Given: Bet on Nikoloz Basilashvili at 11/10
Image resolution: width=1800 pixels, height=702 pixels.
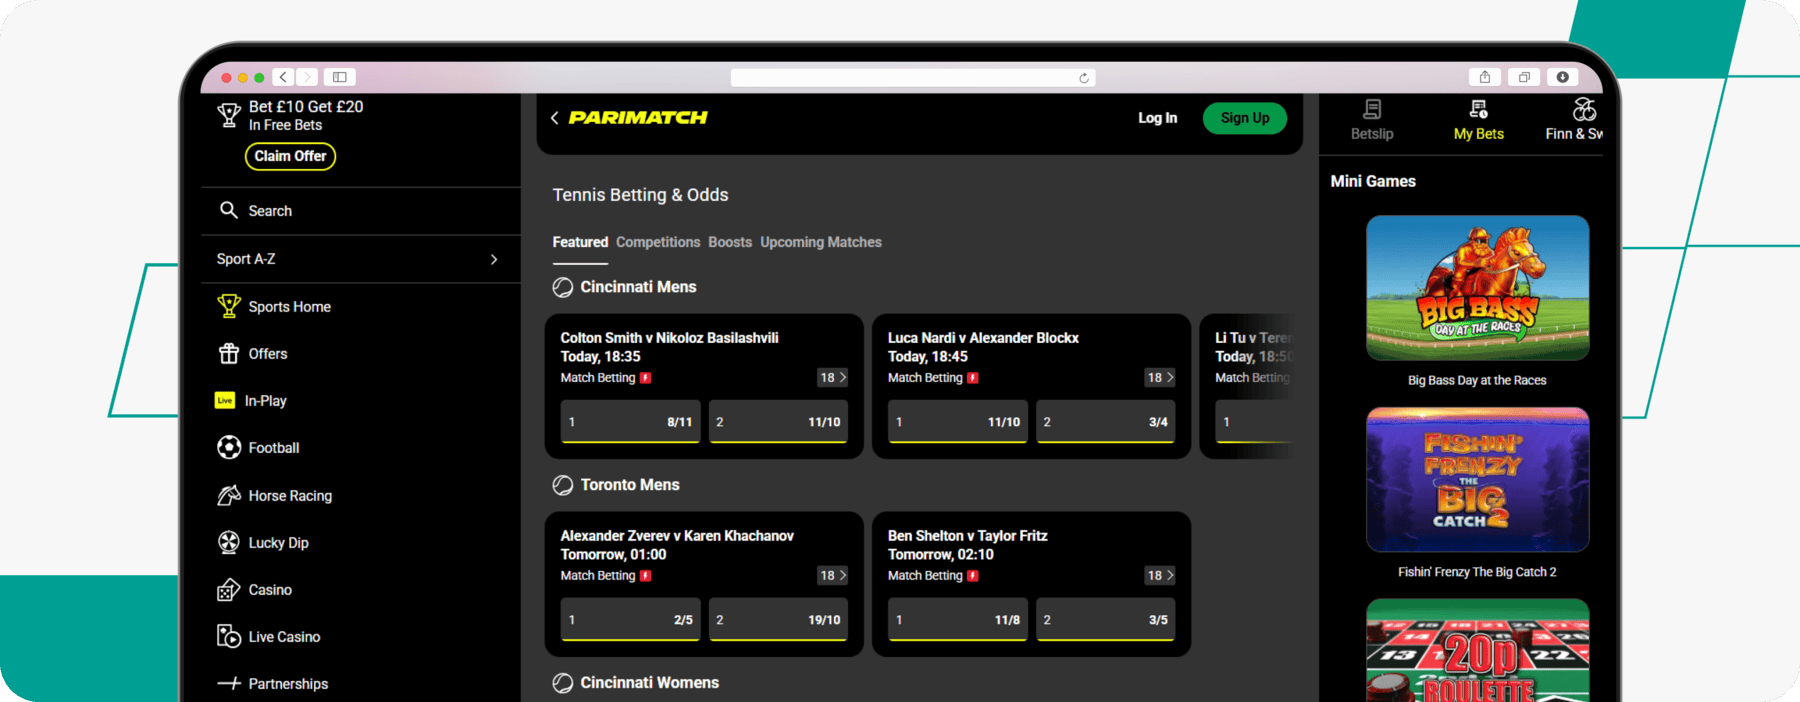Looking at the screenshot, I should (778, 422).
